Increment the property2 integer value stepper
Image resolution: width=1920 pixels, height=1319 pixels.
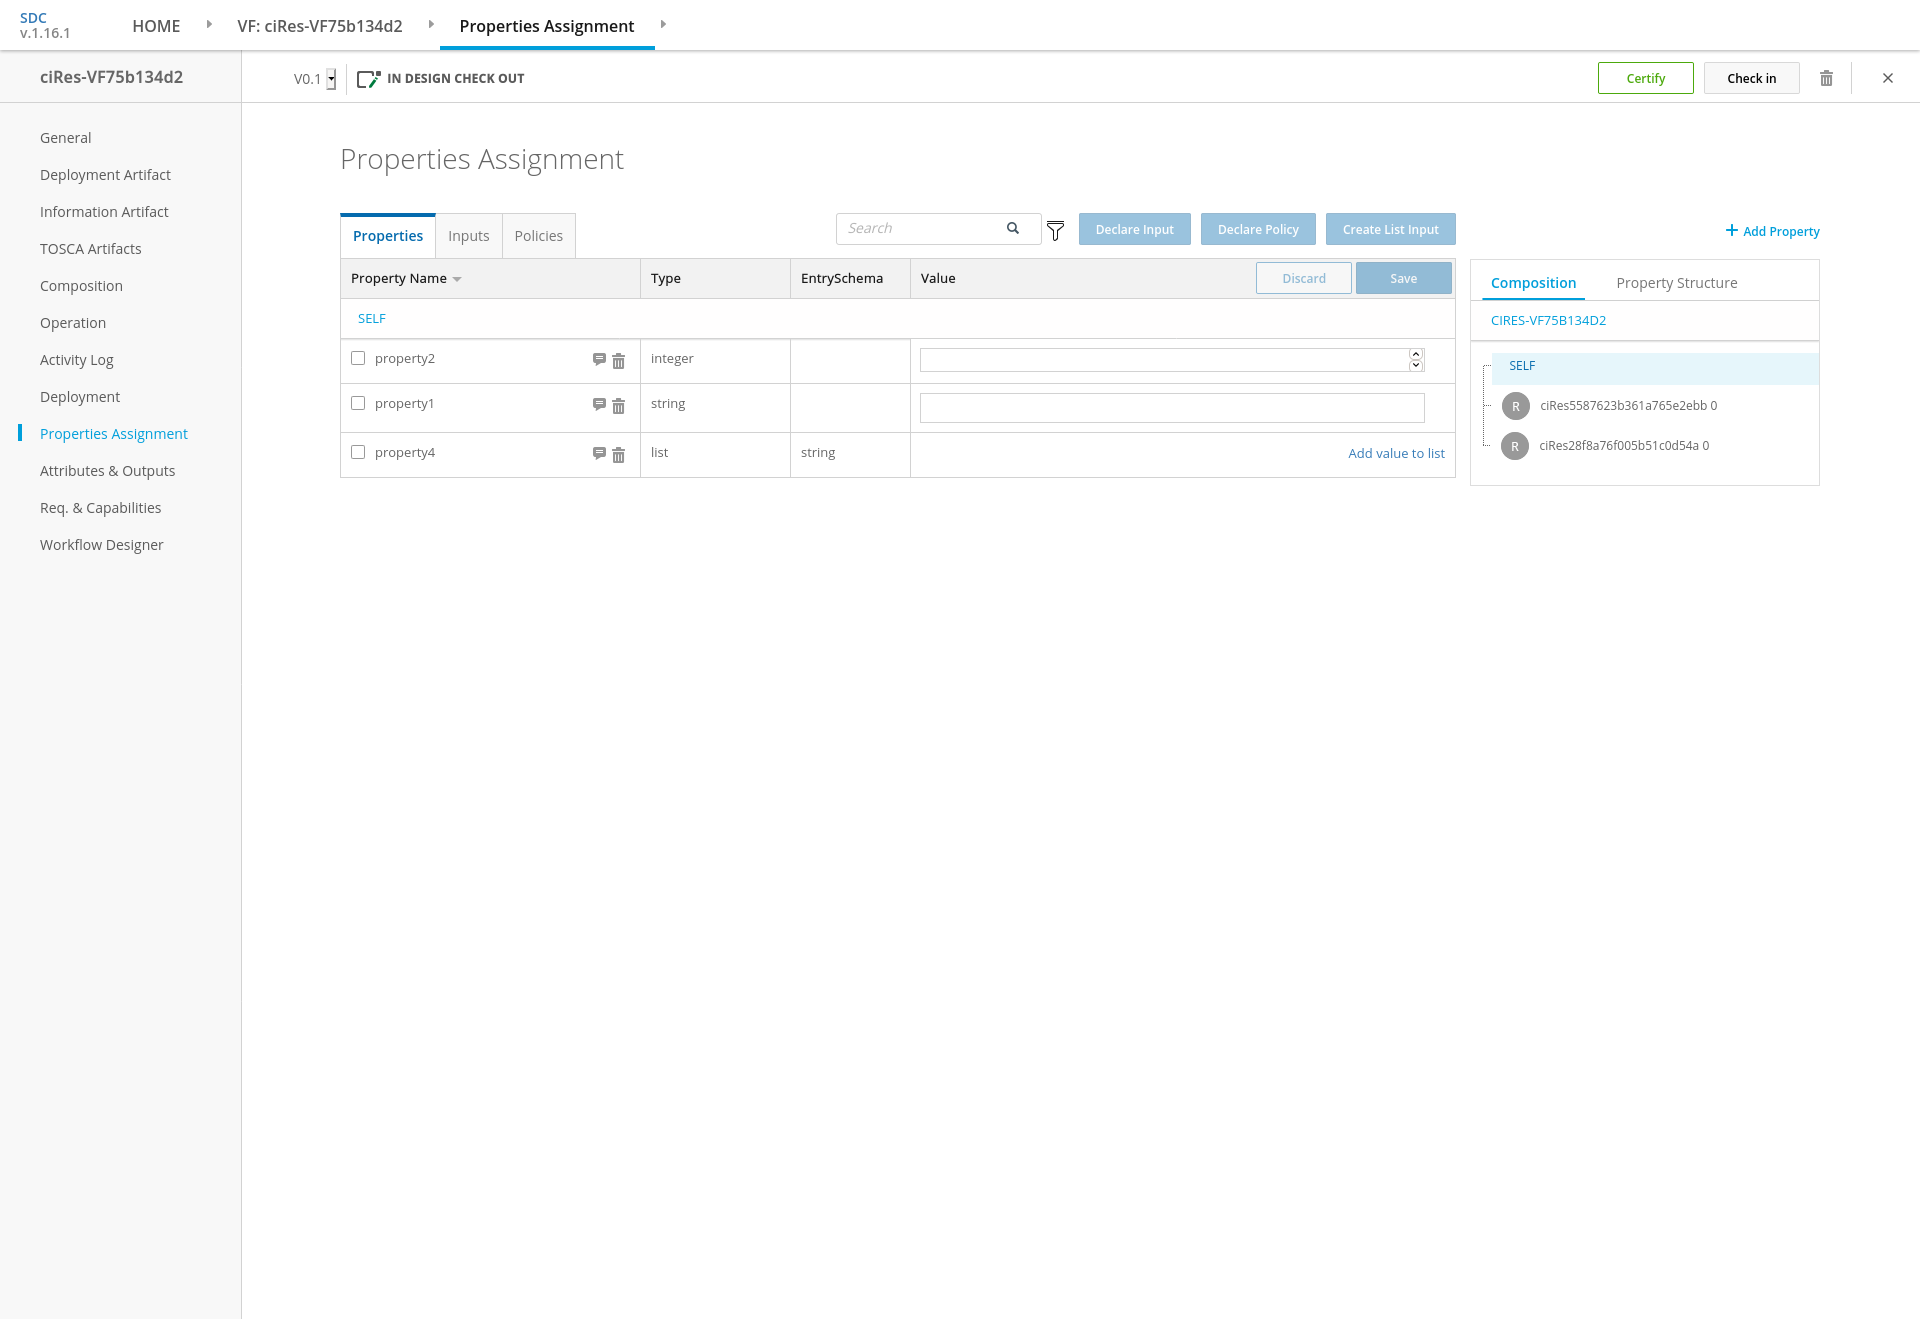(1416, 354)
